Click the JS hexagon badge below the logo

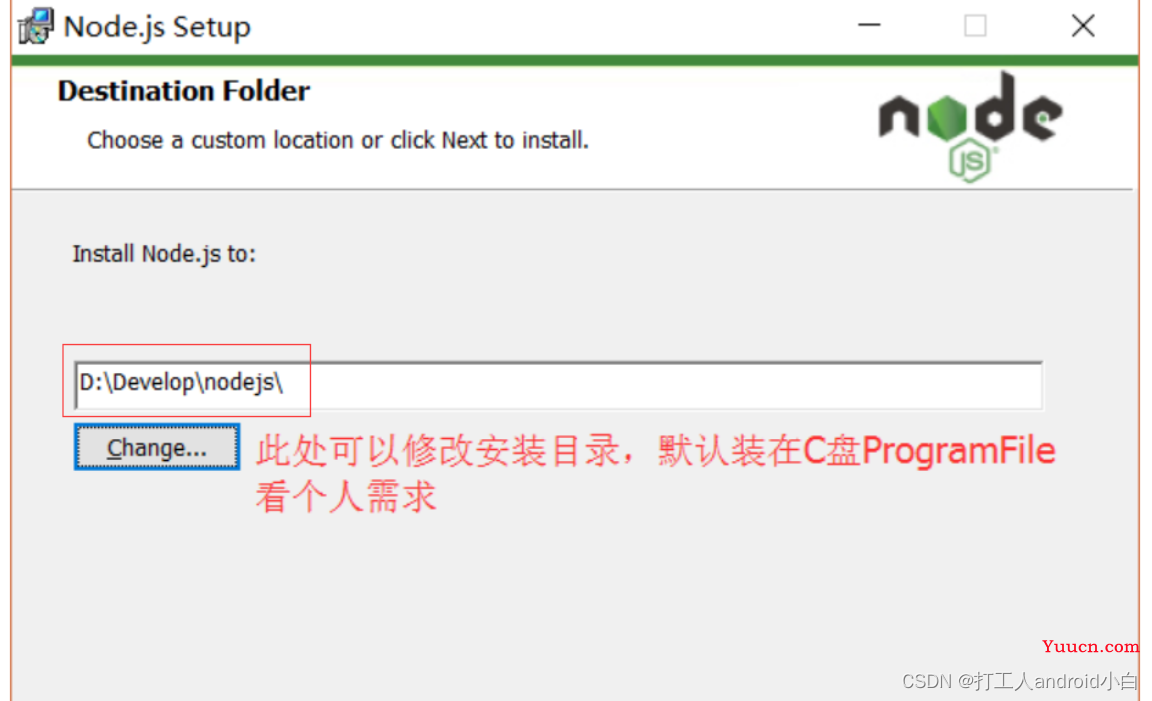click(x=970, y=161)
